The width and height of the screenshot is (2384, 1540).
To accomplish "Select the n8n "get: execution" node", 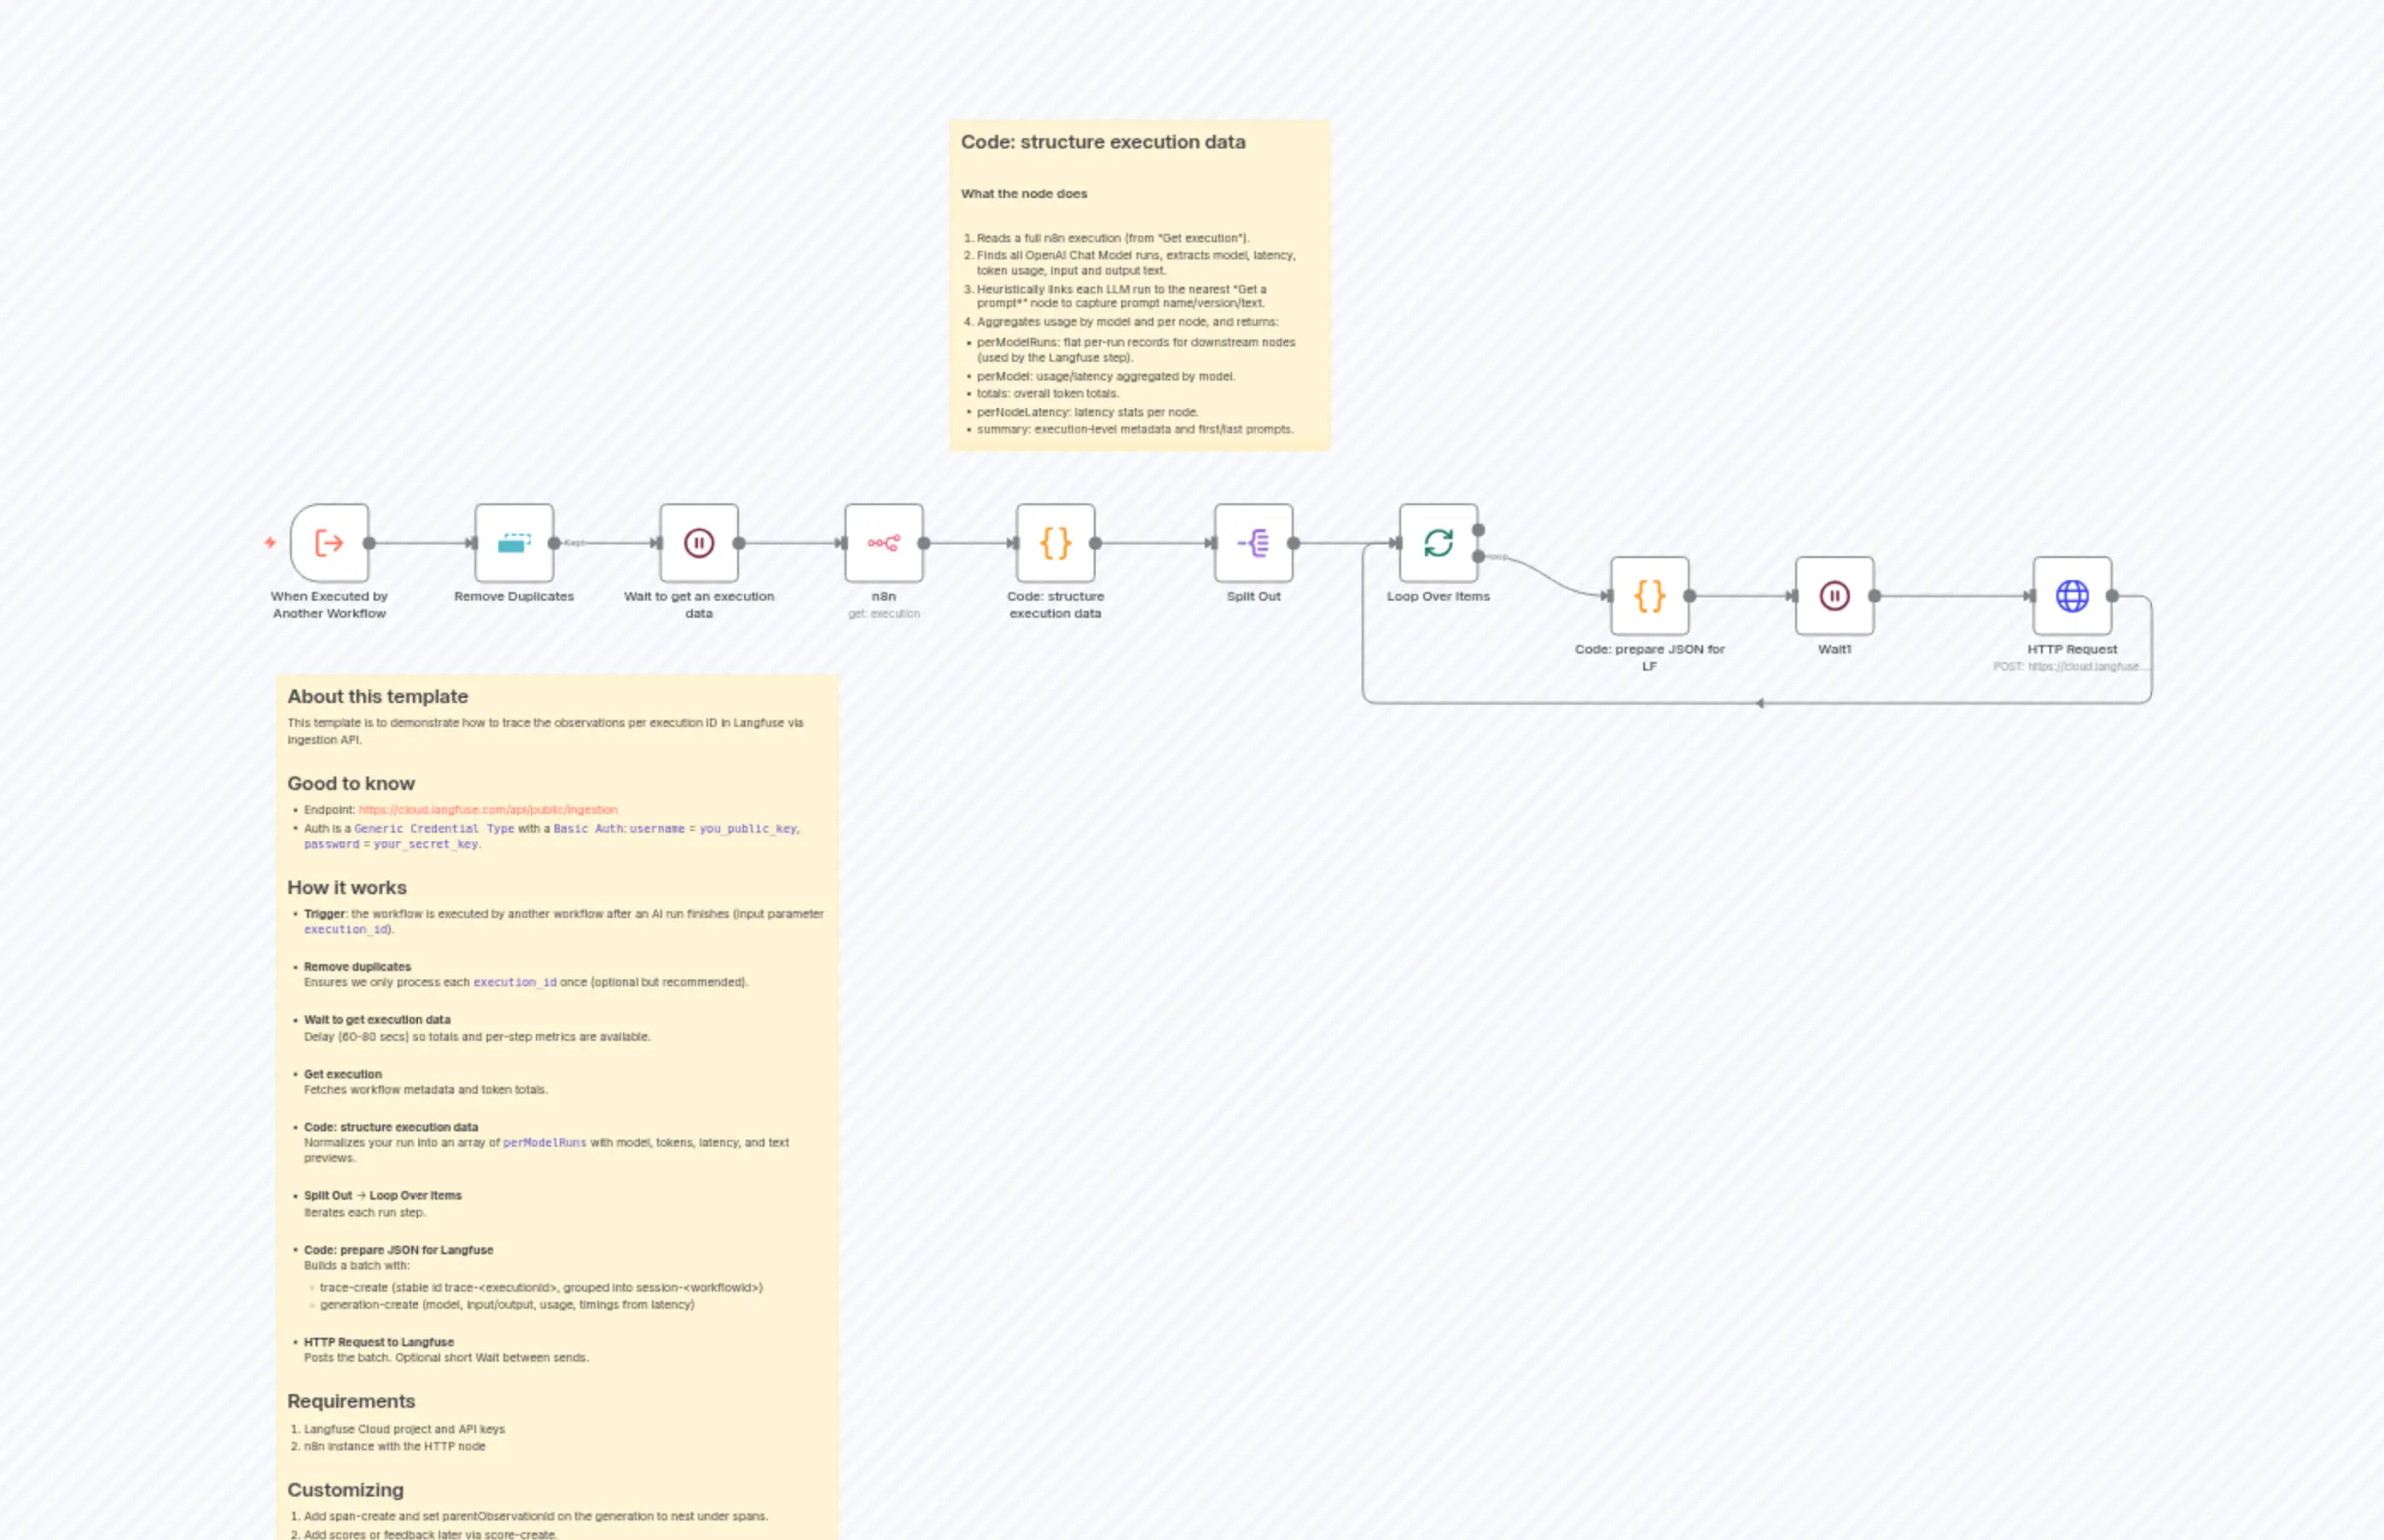I will pyautogui.click(x=884, y=543).
